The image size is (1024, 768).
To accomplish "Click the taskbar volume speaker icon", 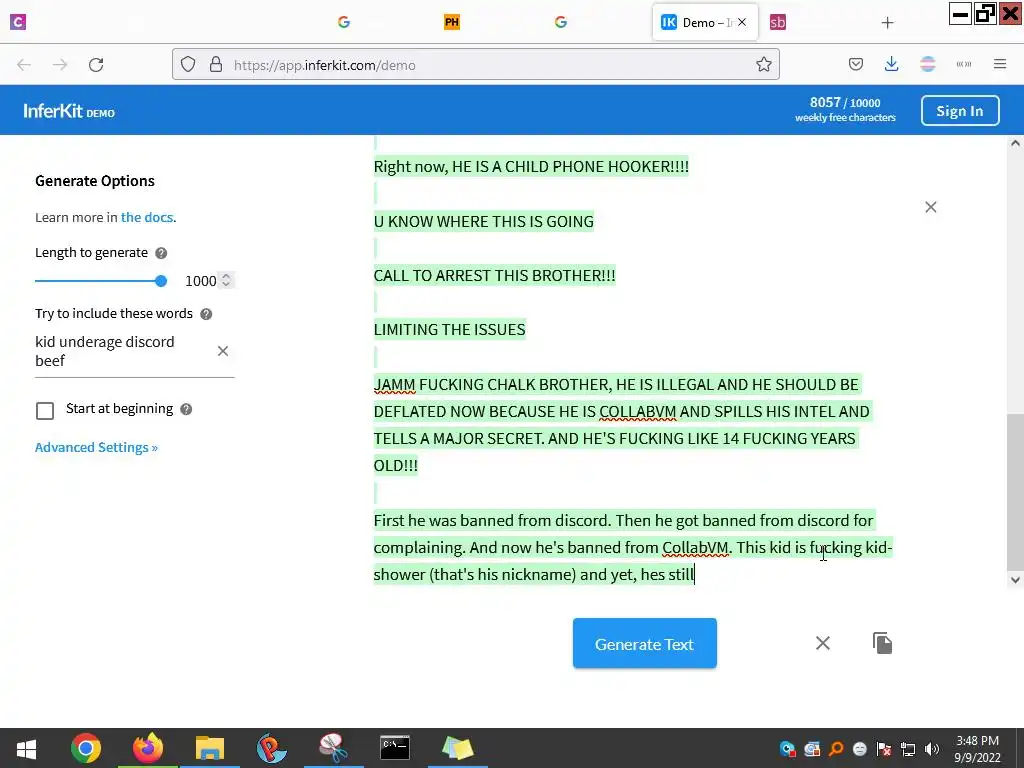I will point(932,749).
